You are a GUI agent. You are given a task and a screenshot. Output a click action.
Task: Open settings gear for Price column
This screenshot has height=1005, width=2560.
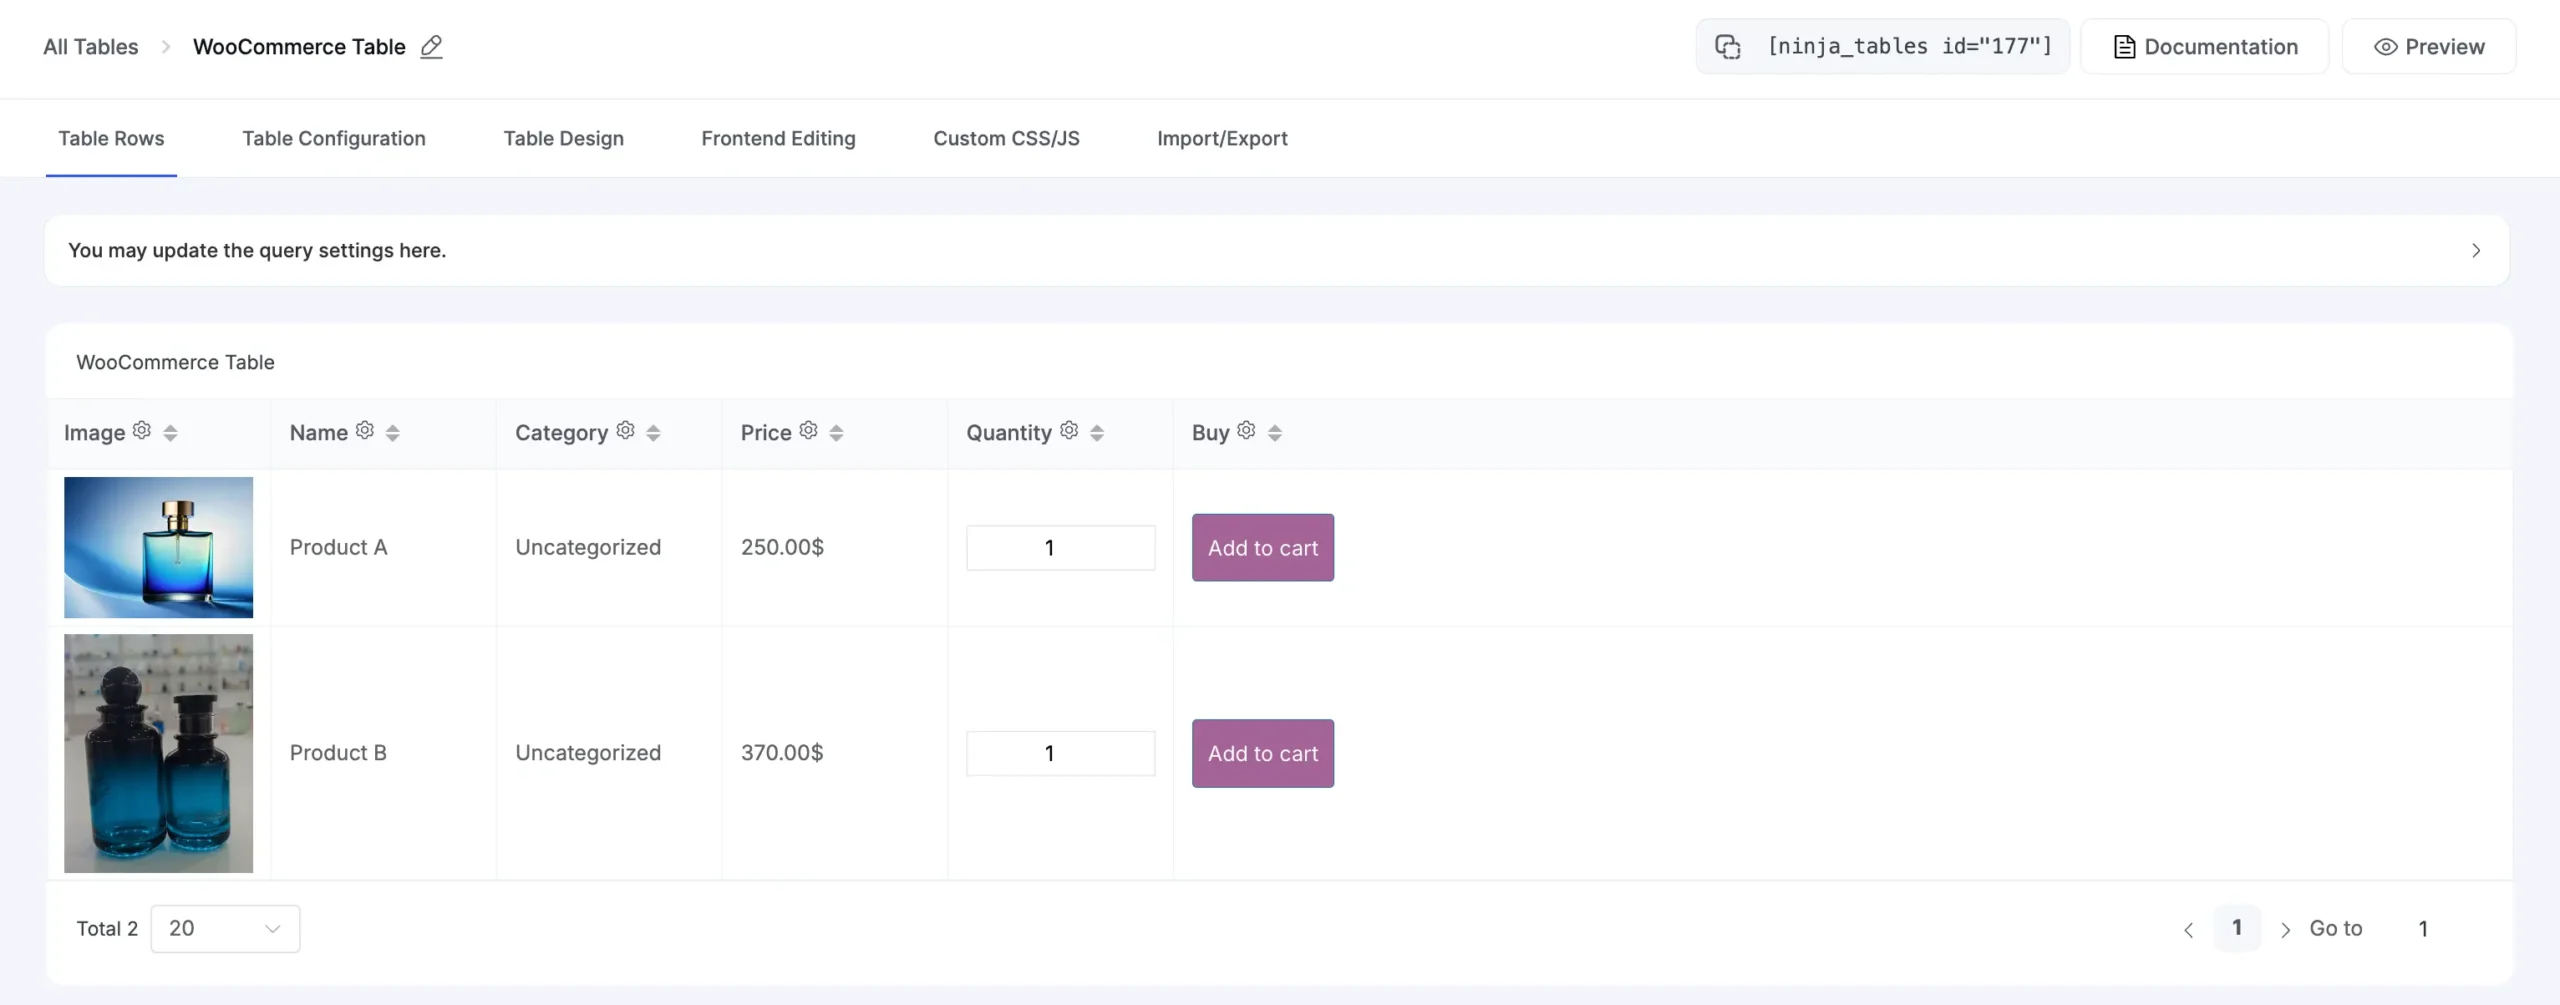809,430
